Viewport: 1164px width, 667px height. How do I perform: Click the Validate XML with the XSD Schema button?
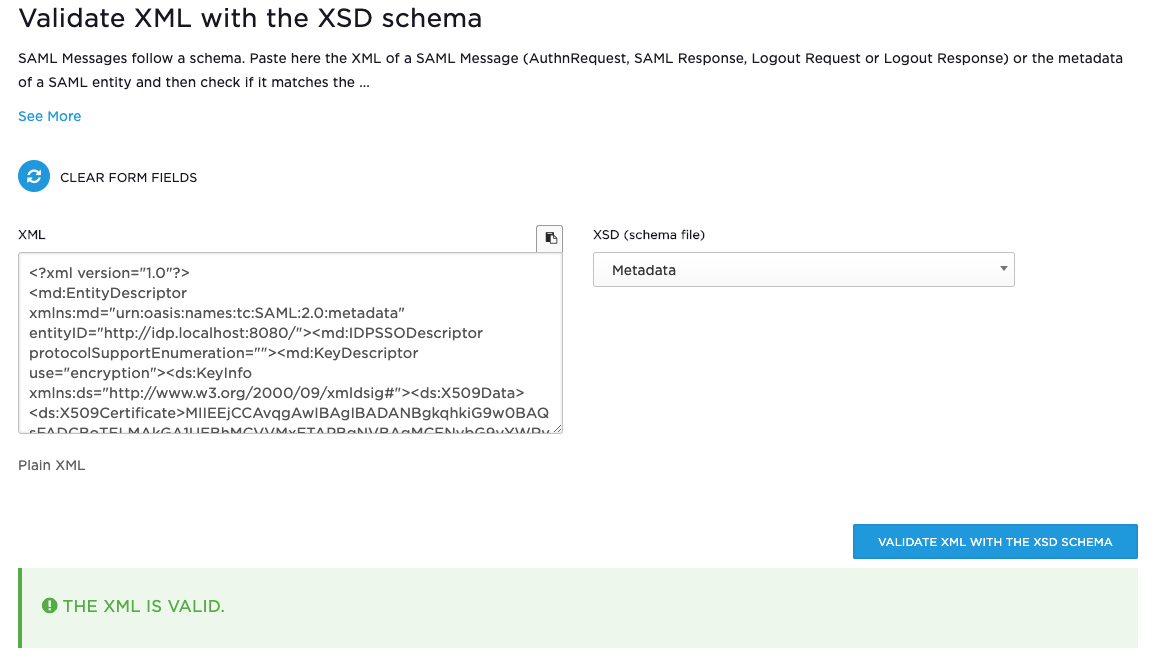[994, 541]
